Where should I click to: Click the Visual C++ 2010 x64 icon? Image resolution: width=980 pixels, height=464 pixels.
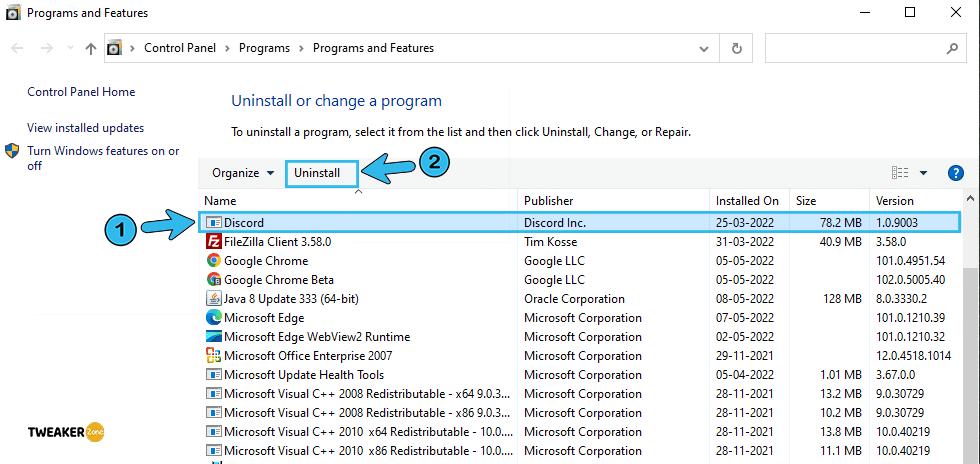point(214,432)
